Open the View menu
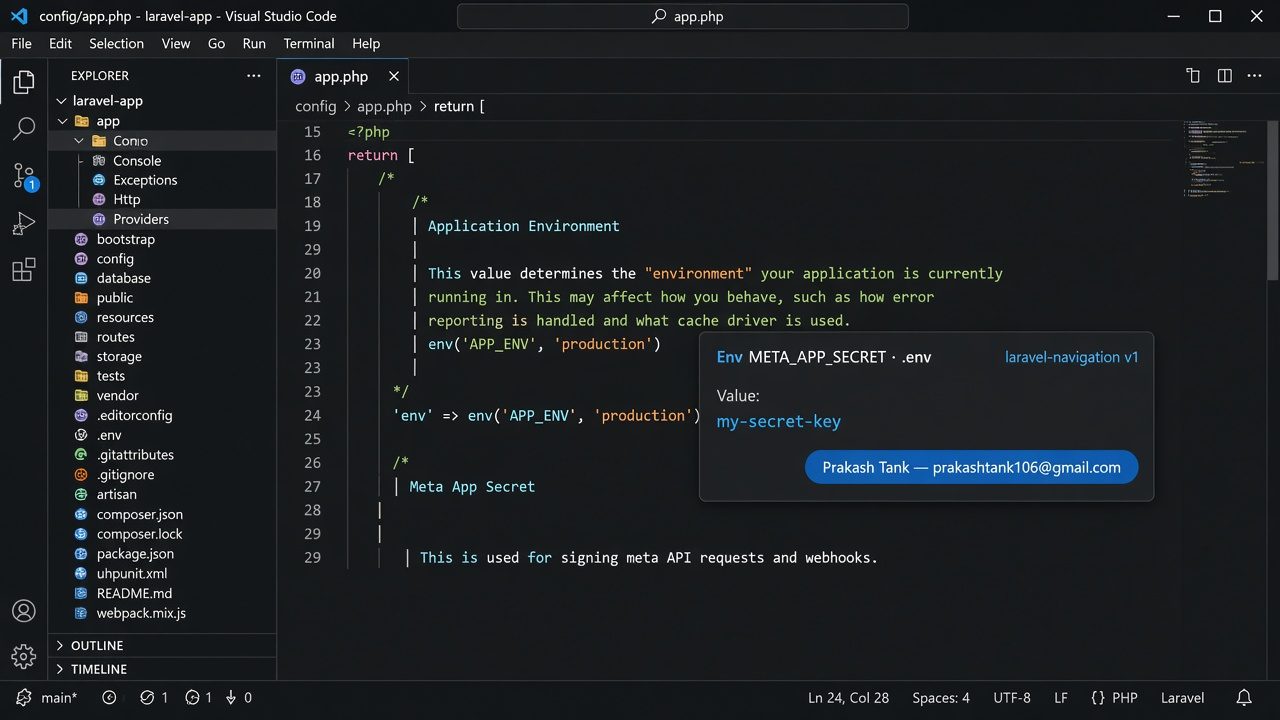1280x720 pixels. pos(176,44)
